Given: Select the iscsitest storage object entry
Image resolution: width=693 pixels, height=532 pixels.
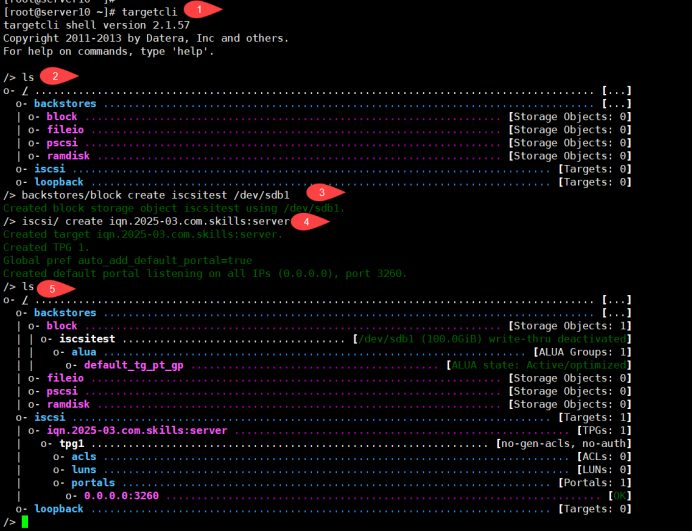Looking at the screenshot, I should (x=87, y=339).
